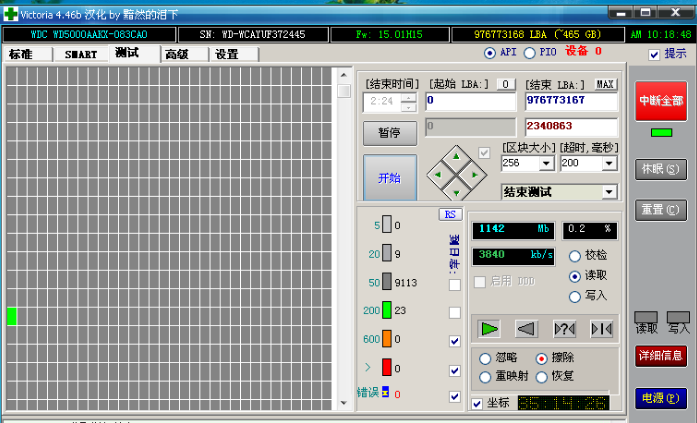
Task: Click the RS button above block counts
Action: coord(448,214)
